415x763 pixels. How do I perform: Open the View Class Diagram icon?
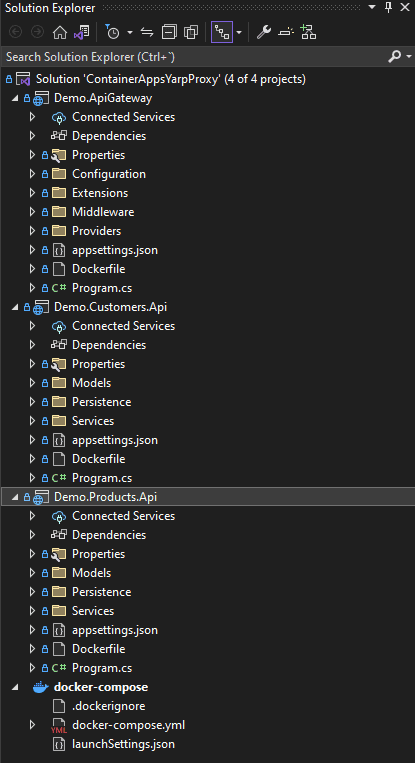click(308, 33)
